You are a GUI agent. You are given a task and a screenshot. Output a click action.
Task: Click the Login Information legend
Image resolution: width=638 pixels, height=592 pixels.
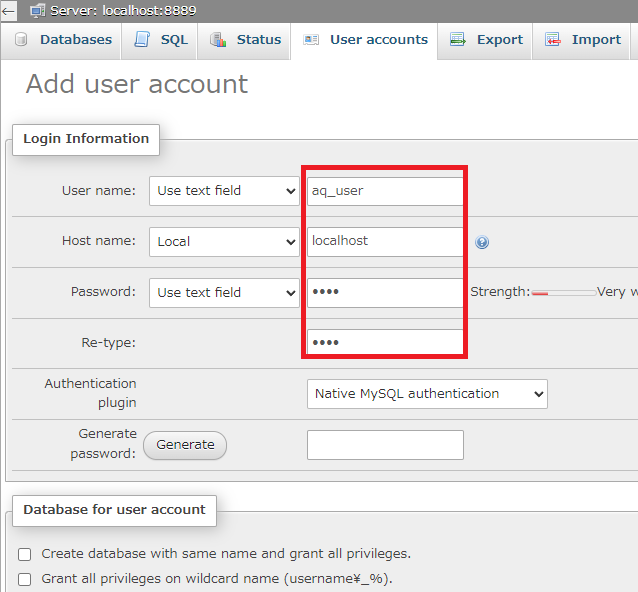pos(86,139)
